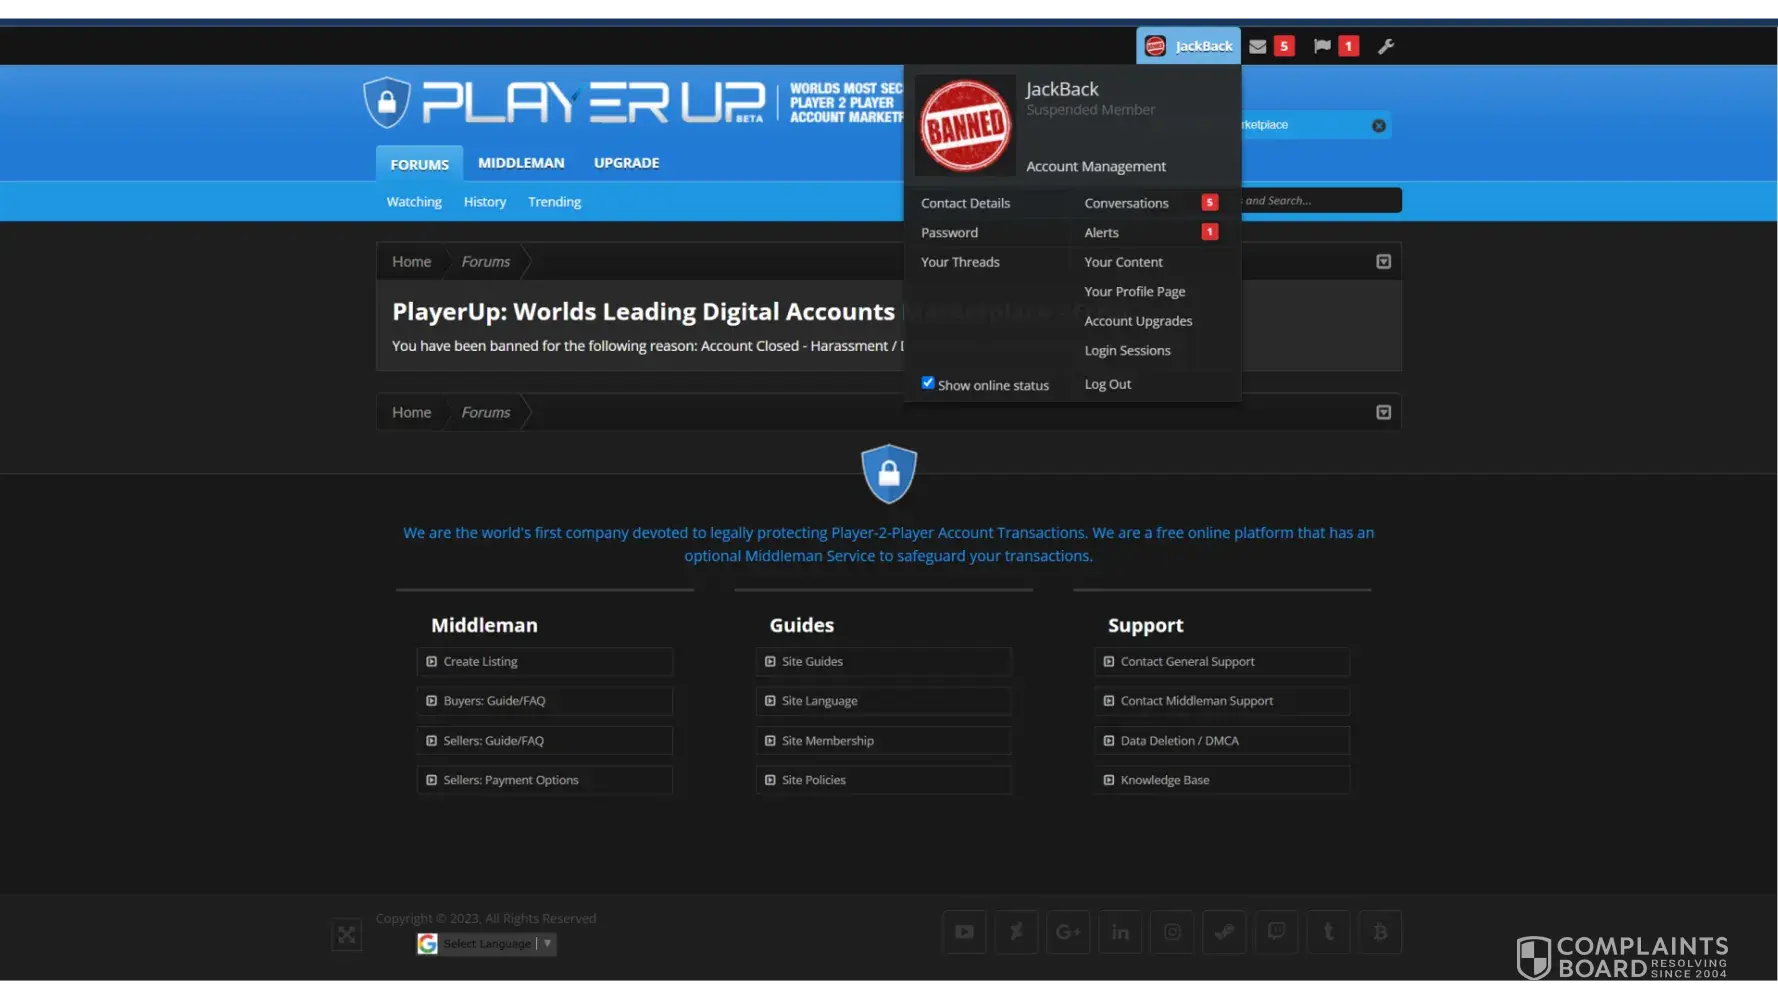1778x1000 pixels.
Task: Open the Twitch footer icon
Action: tap(1276, 932)
